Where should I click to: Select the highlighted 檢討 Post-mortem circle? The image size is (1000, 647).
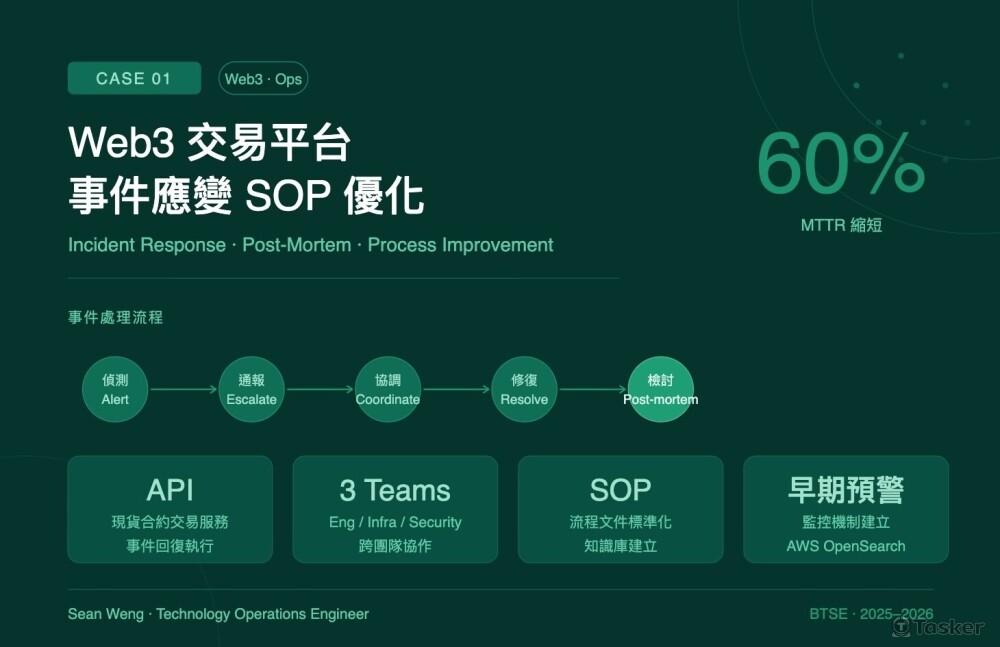tap(661, 389)
